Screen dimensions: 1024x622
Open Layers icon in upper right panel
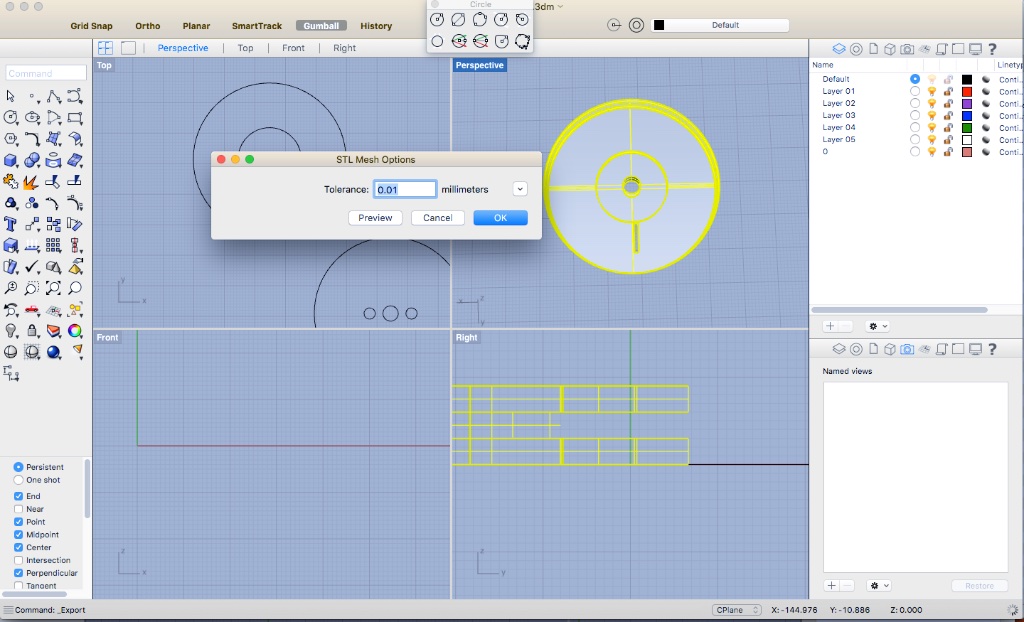[839, 49]
